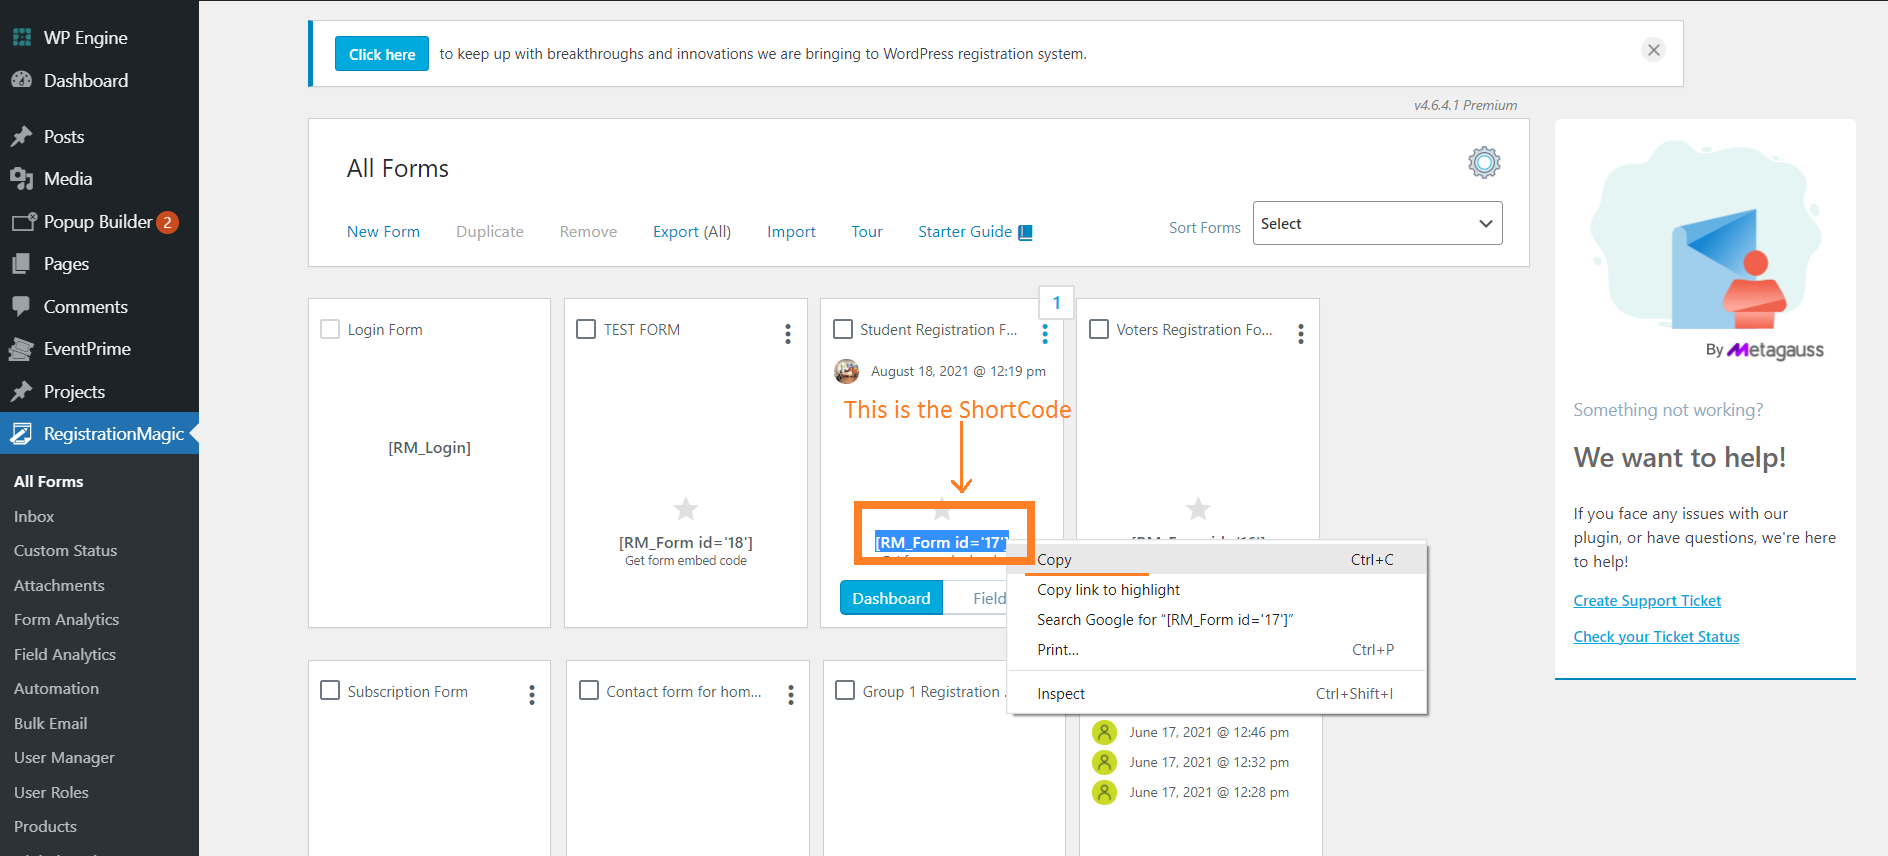
Task: Select the Student Registration form checkbox
Action: pos(843,329)
